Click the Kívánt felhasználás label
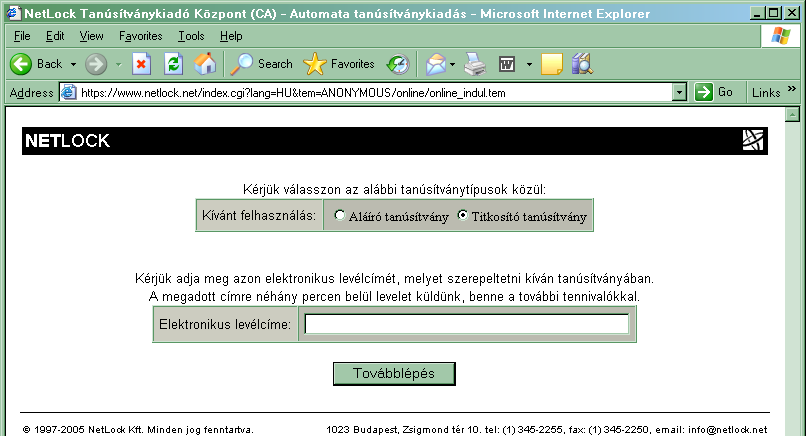Viewport: 806px width, 436px height. 259,215
